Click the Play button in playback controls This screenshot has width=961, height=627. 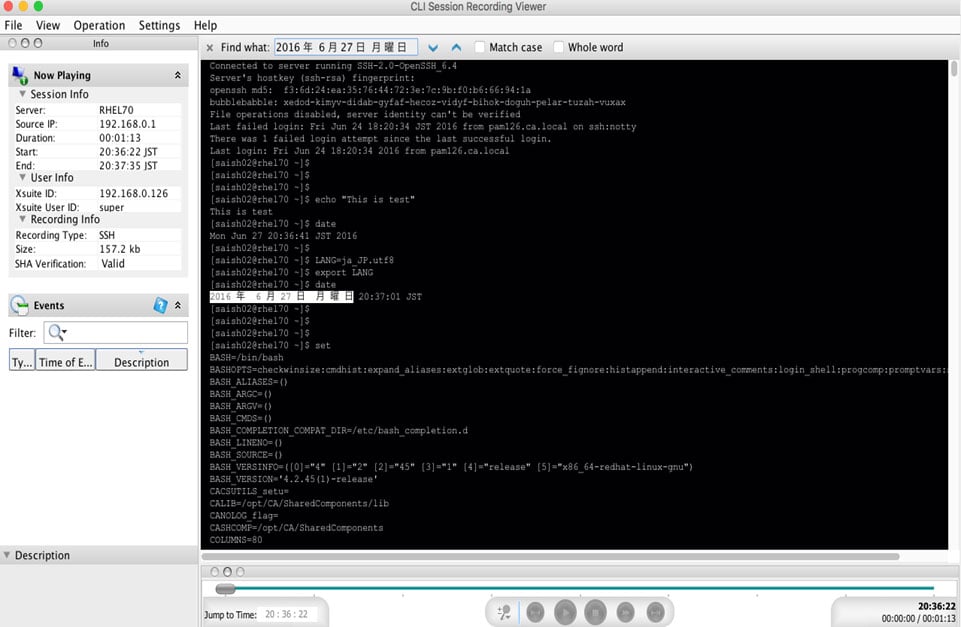[565, 612]
